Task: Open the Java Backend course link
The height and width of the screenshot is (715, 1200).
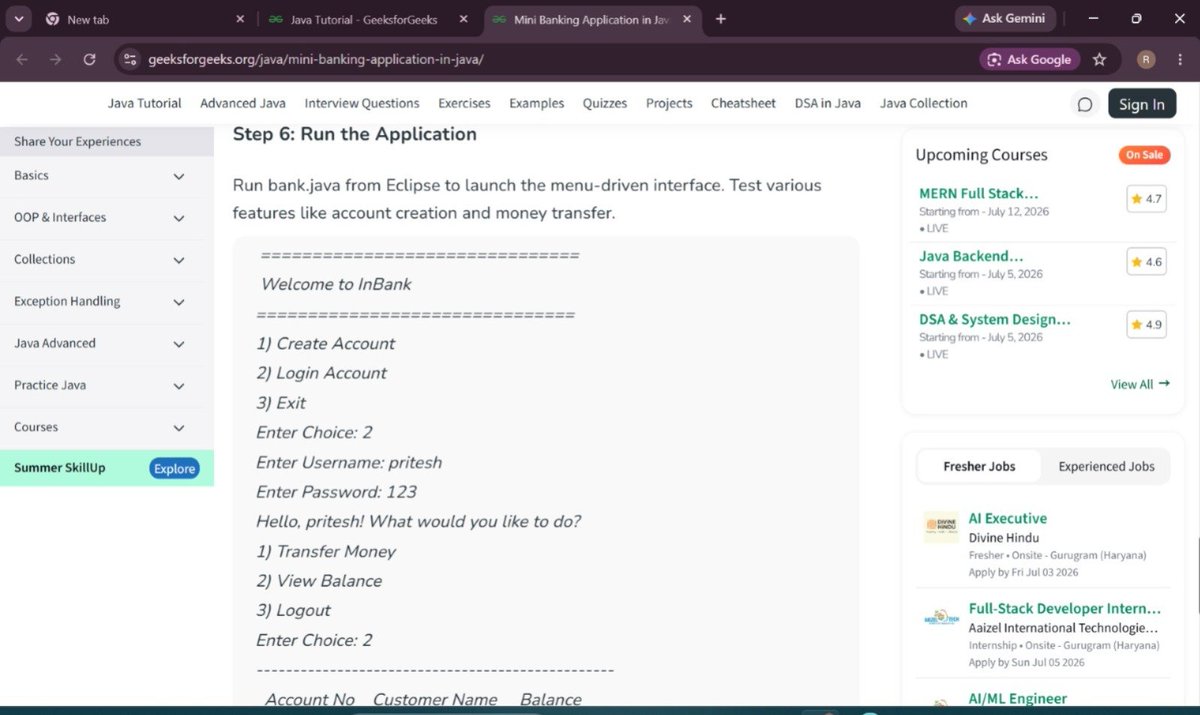Action: [971, 256]
